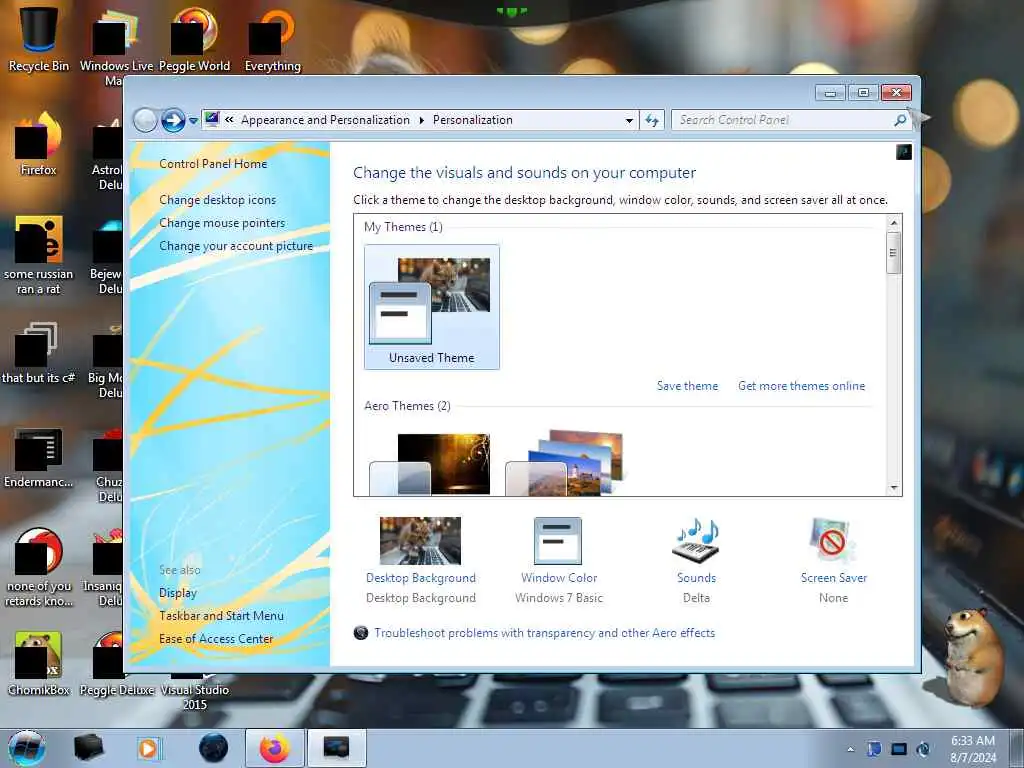1024x768 pixels.
Task: Click the Refresh button beside address bar
Action: pyautogui.click(x=652, y=120)
